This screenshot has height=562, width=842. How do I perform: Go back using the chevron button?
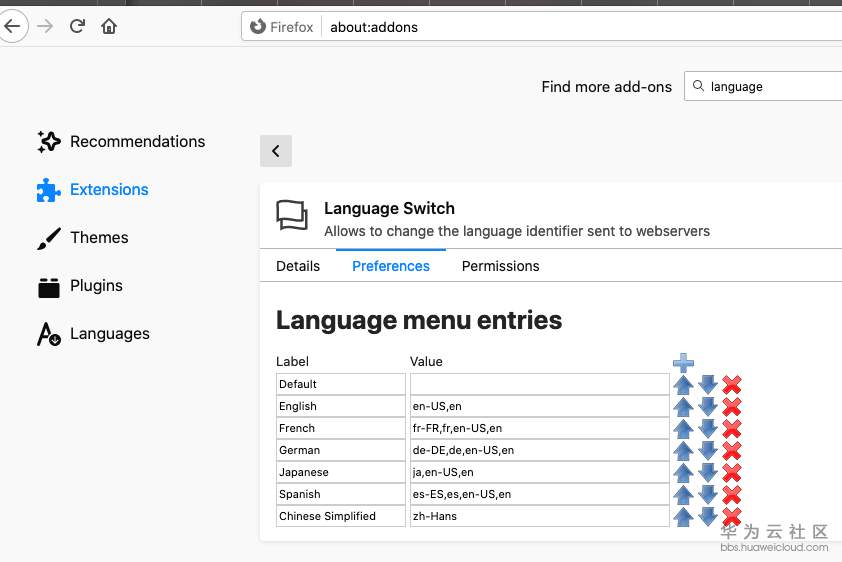point(275,151)
